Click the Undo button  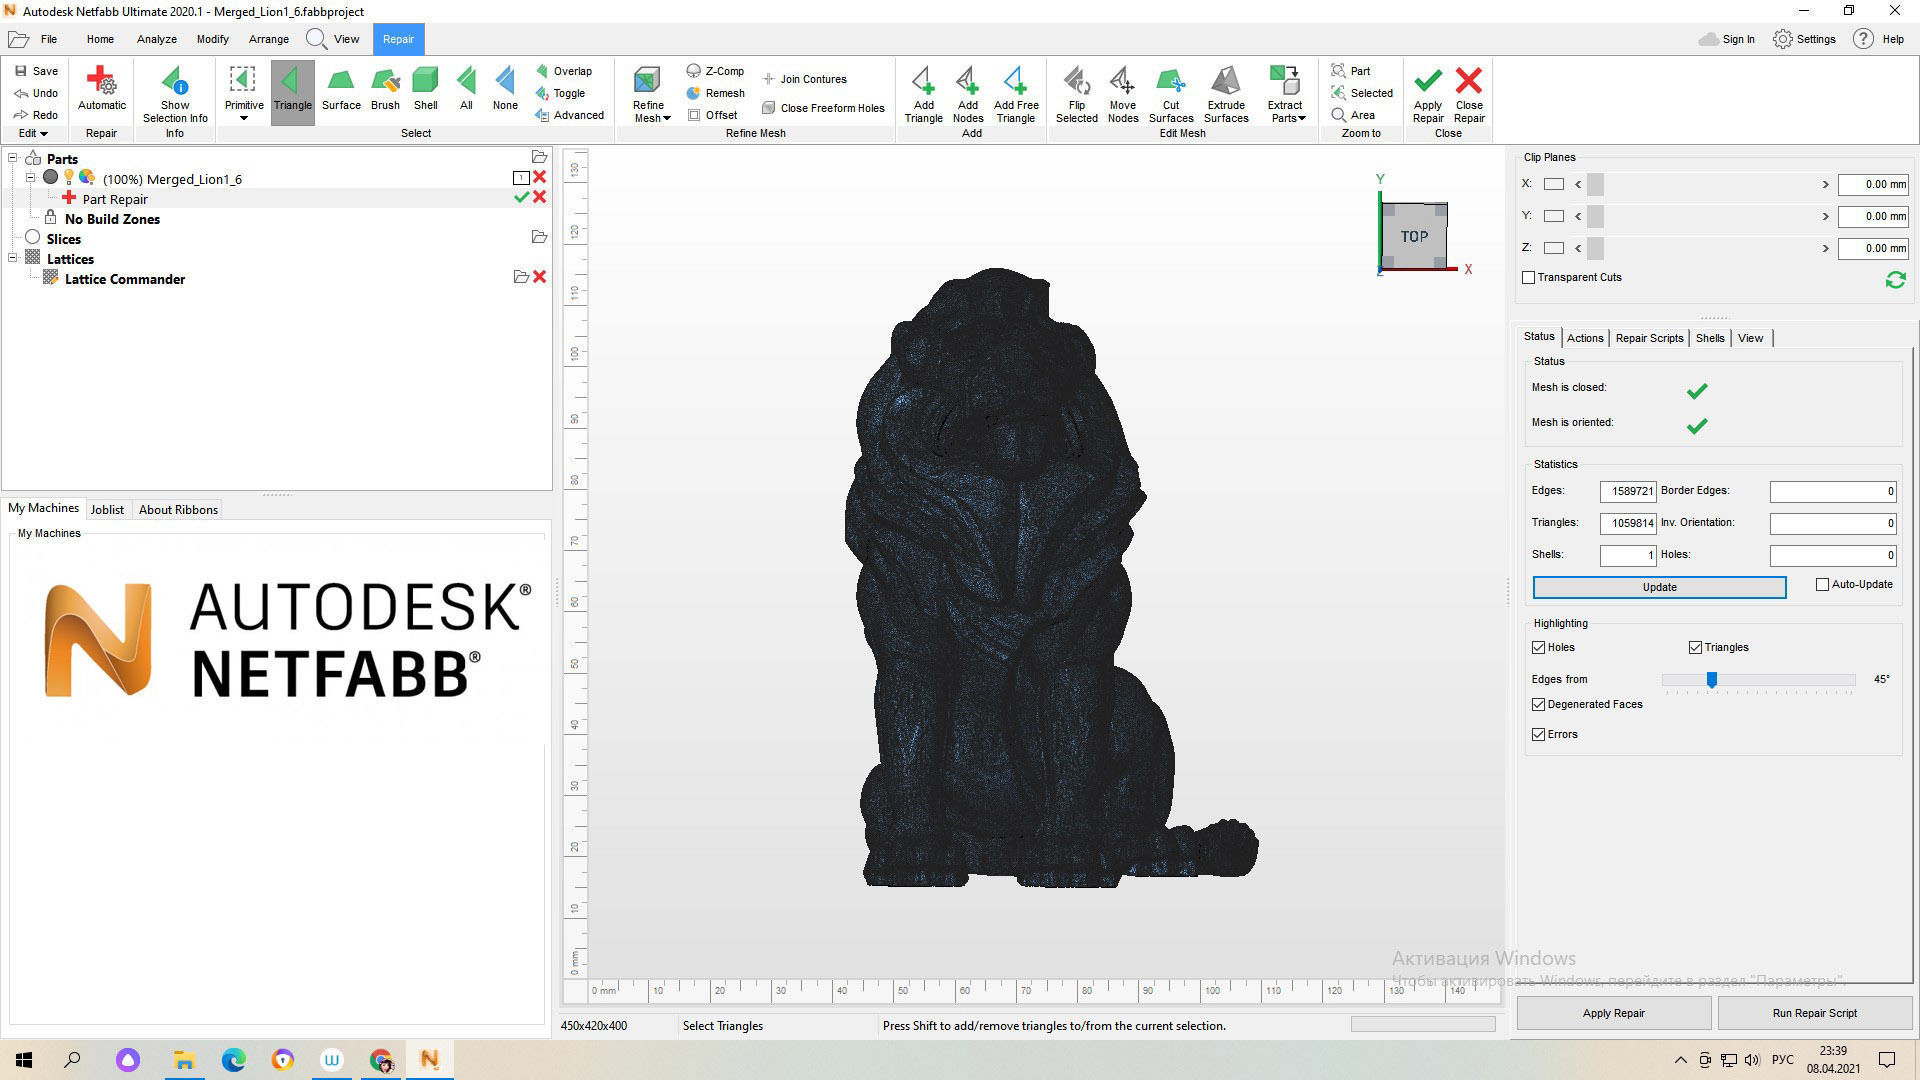(x=36, y=93)
